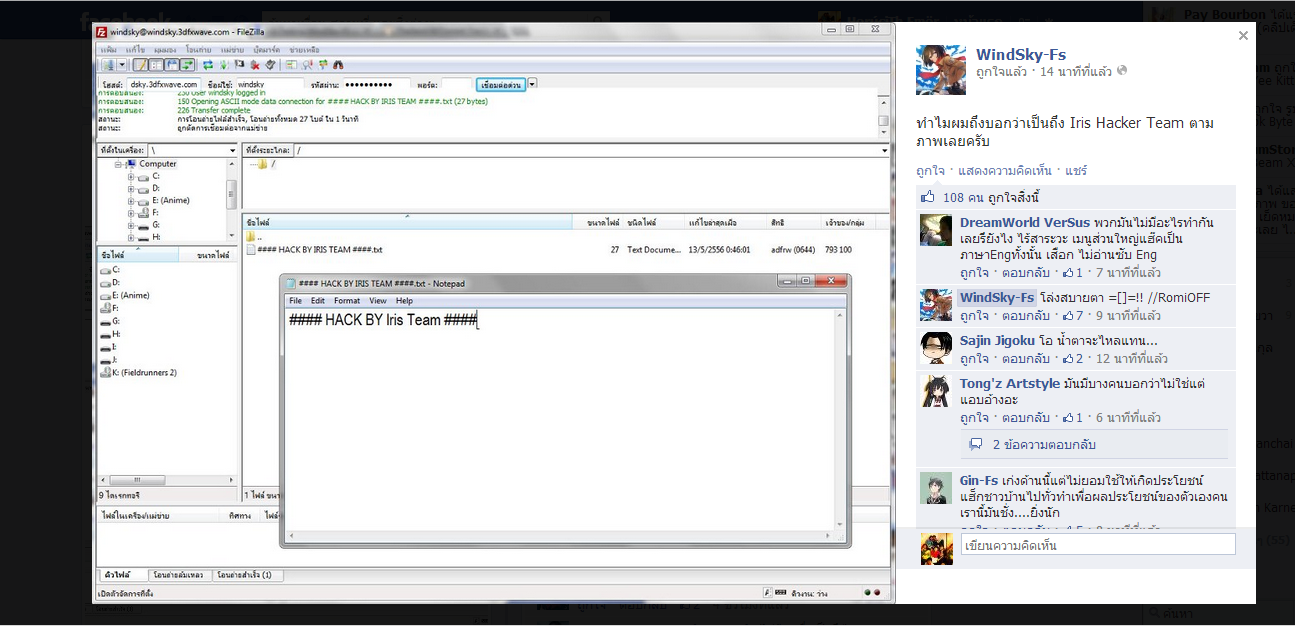
Task: Open the remote site path dropdown
Action: point(884,150)
